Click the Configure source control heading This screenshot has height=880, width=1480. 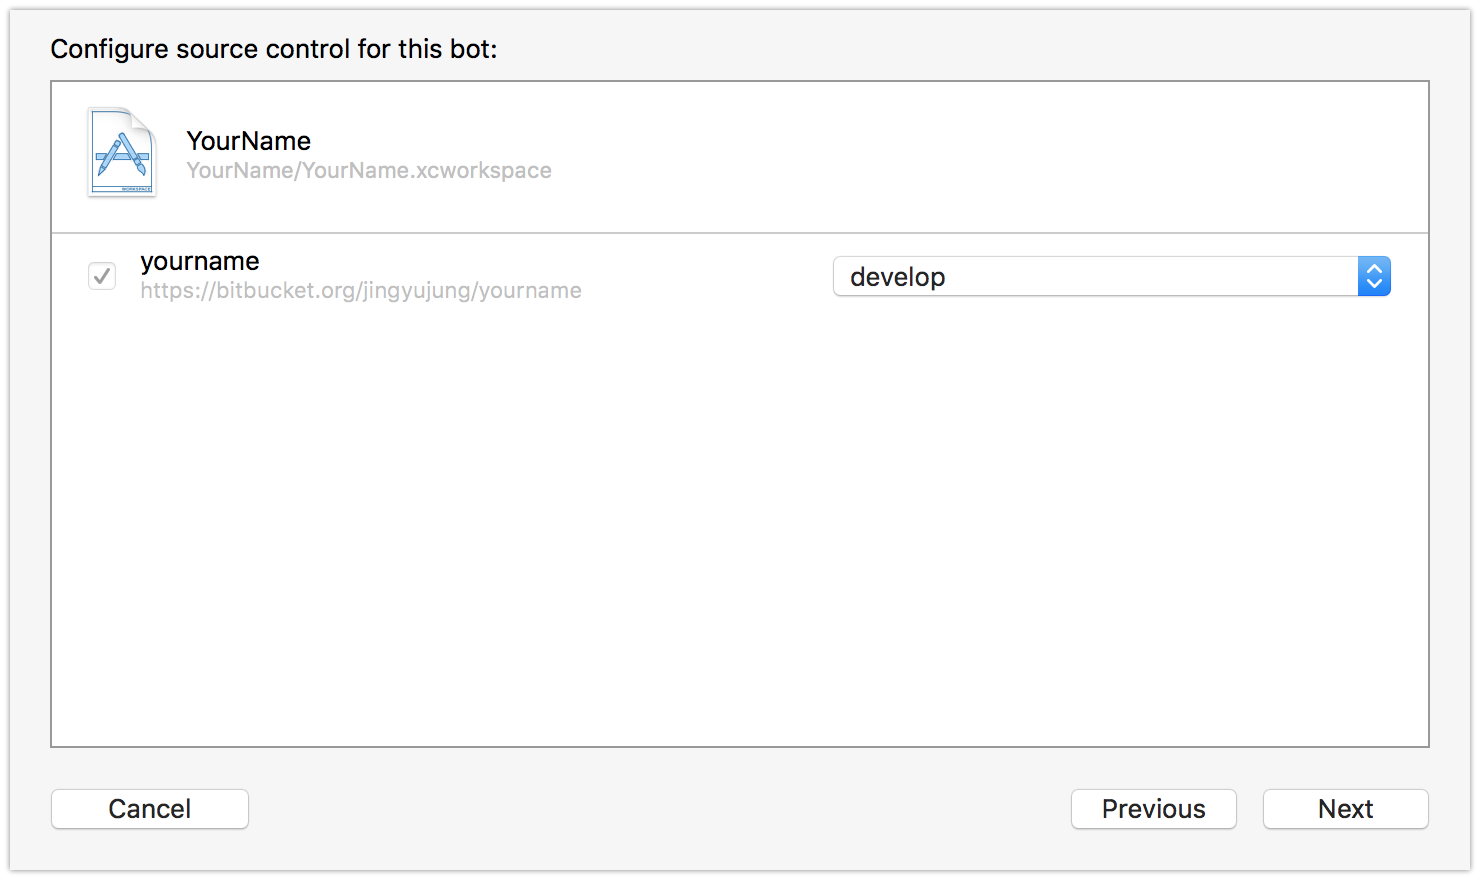(x=274, y=49)
